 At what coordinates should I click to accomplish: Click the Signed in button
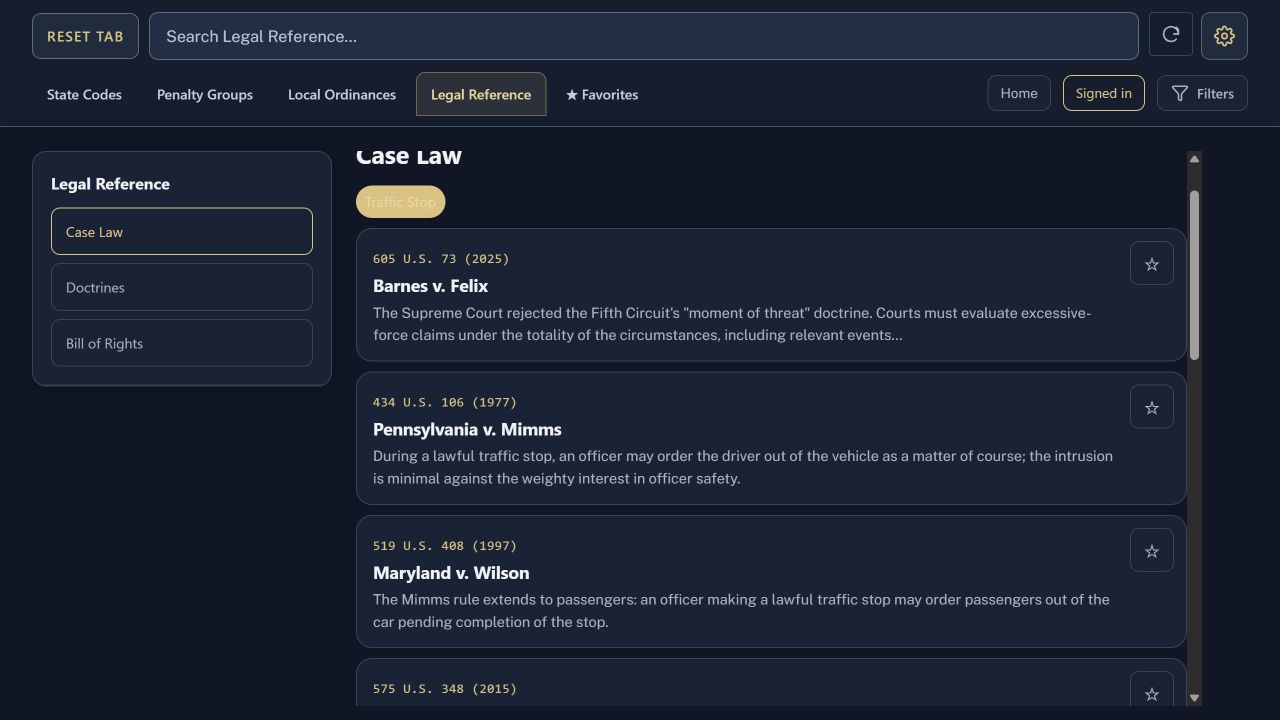1104,93
